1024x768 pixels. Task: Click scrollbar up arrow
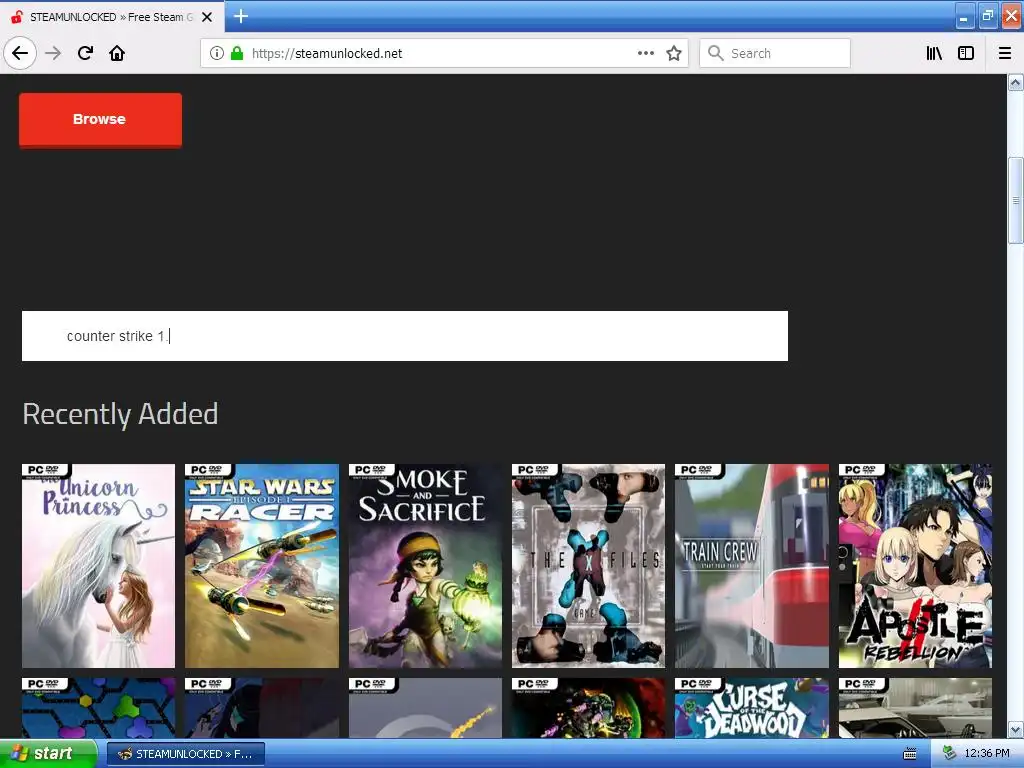[x=1015, y=82]
